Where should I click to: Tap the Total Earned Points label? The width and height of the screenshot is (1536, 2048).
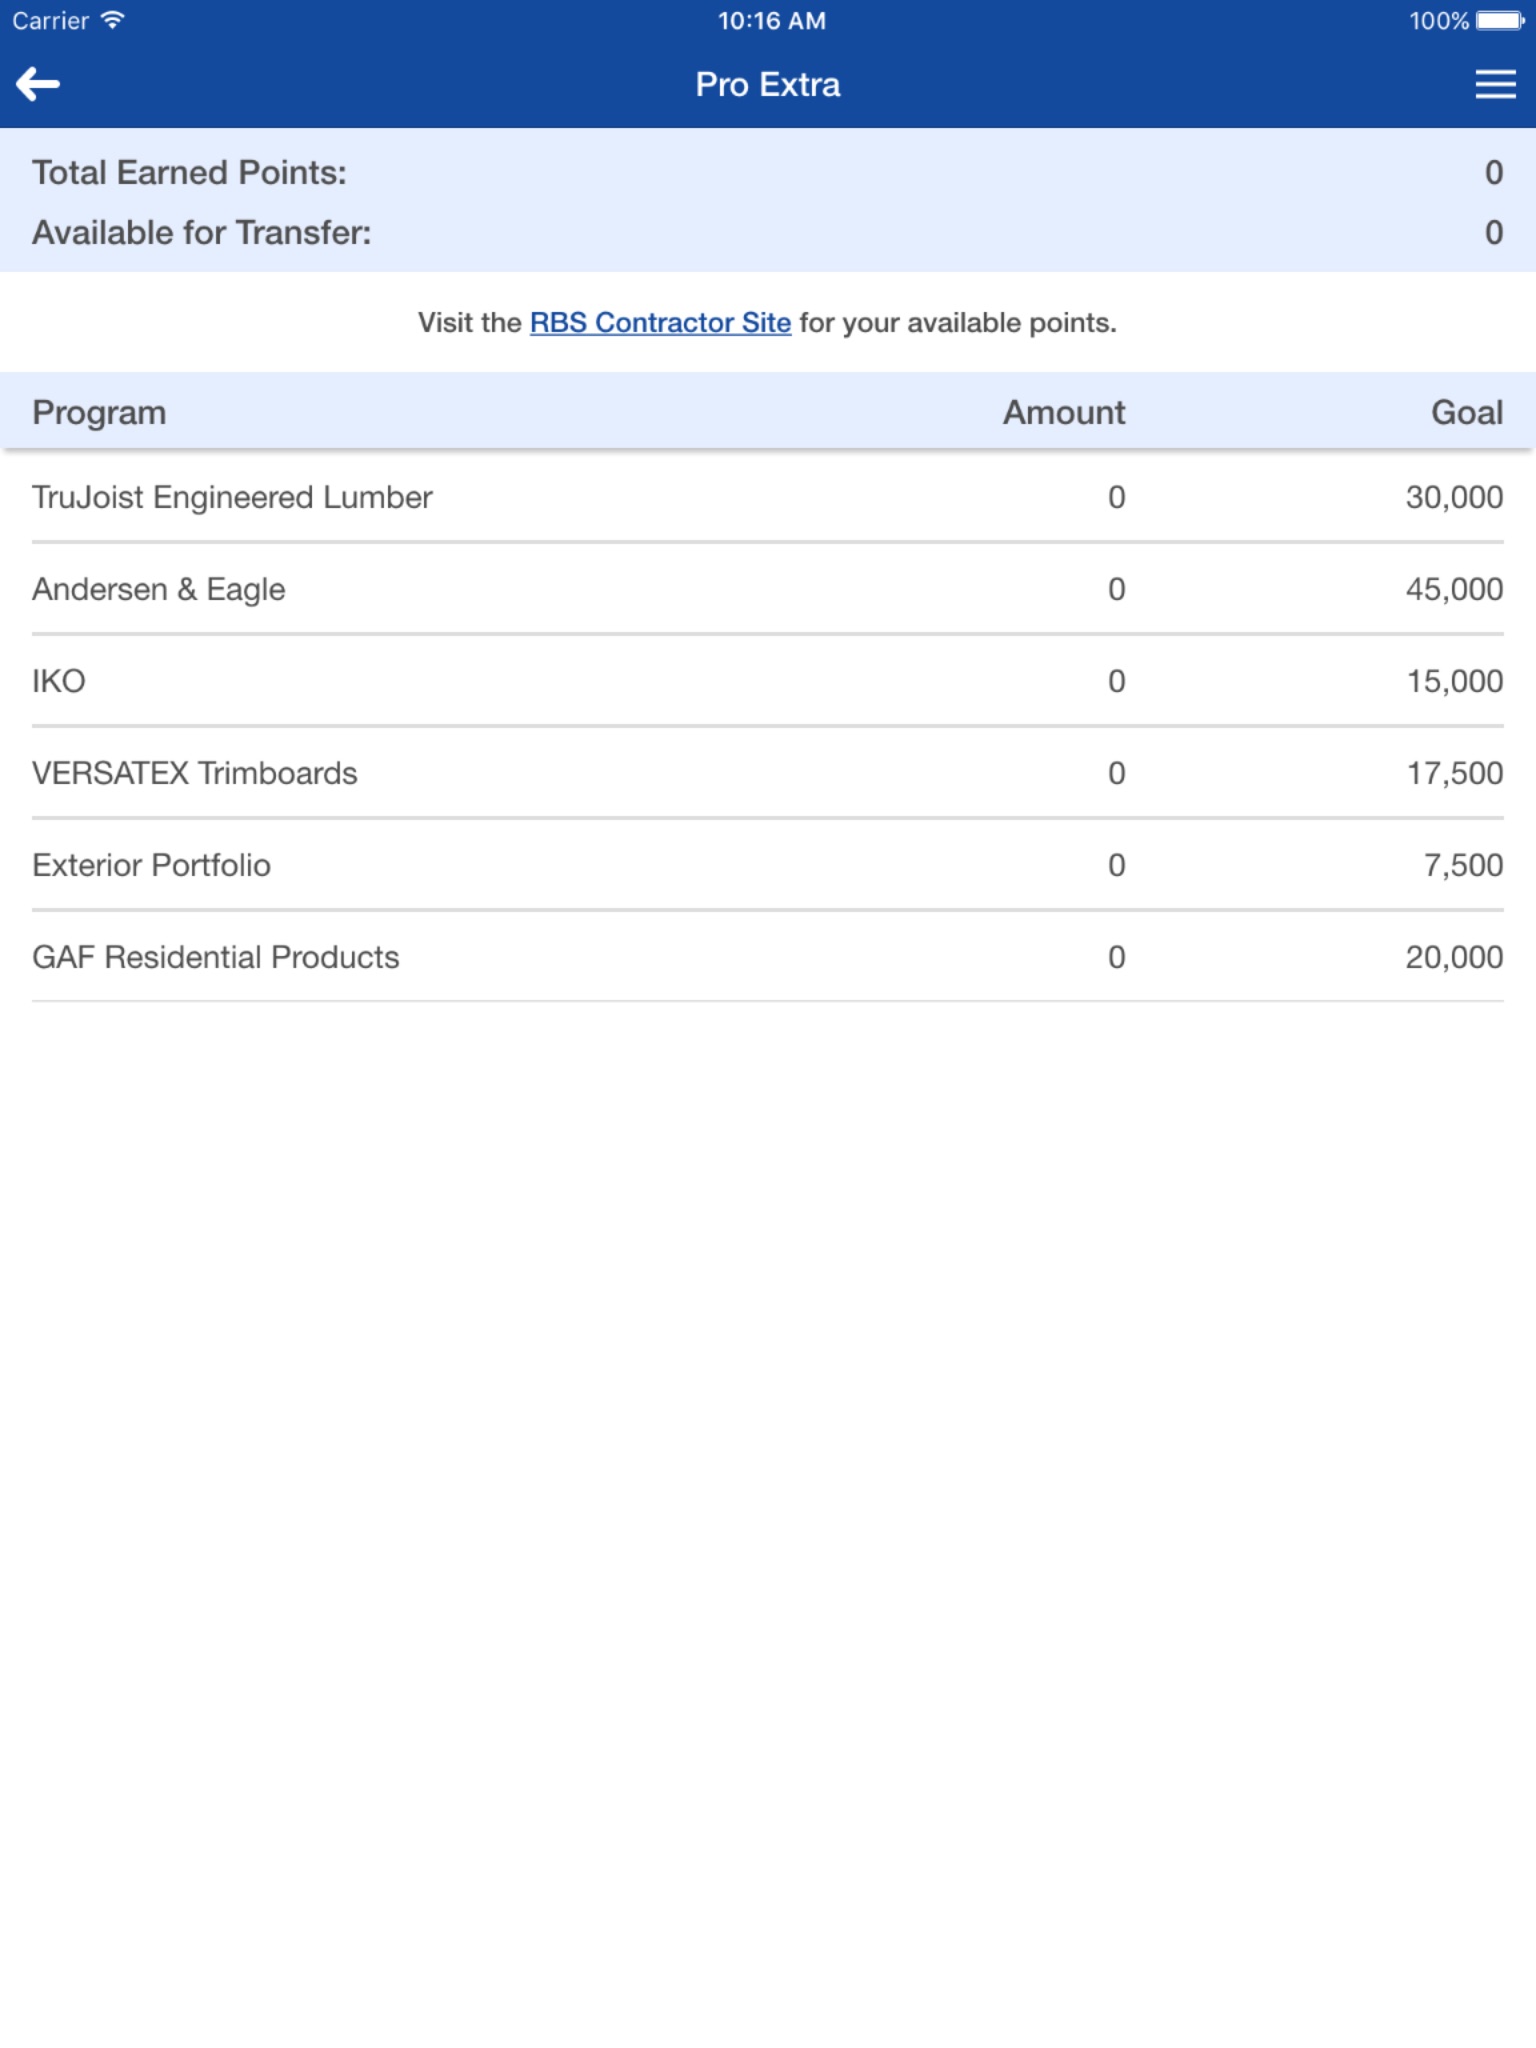(x=190, y=173)
